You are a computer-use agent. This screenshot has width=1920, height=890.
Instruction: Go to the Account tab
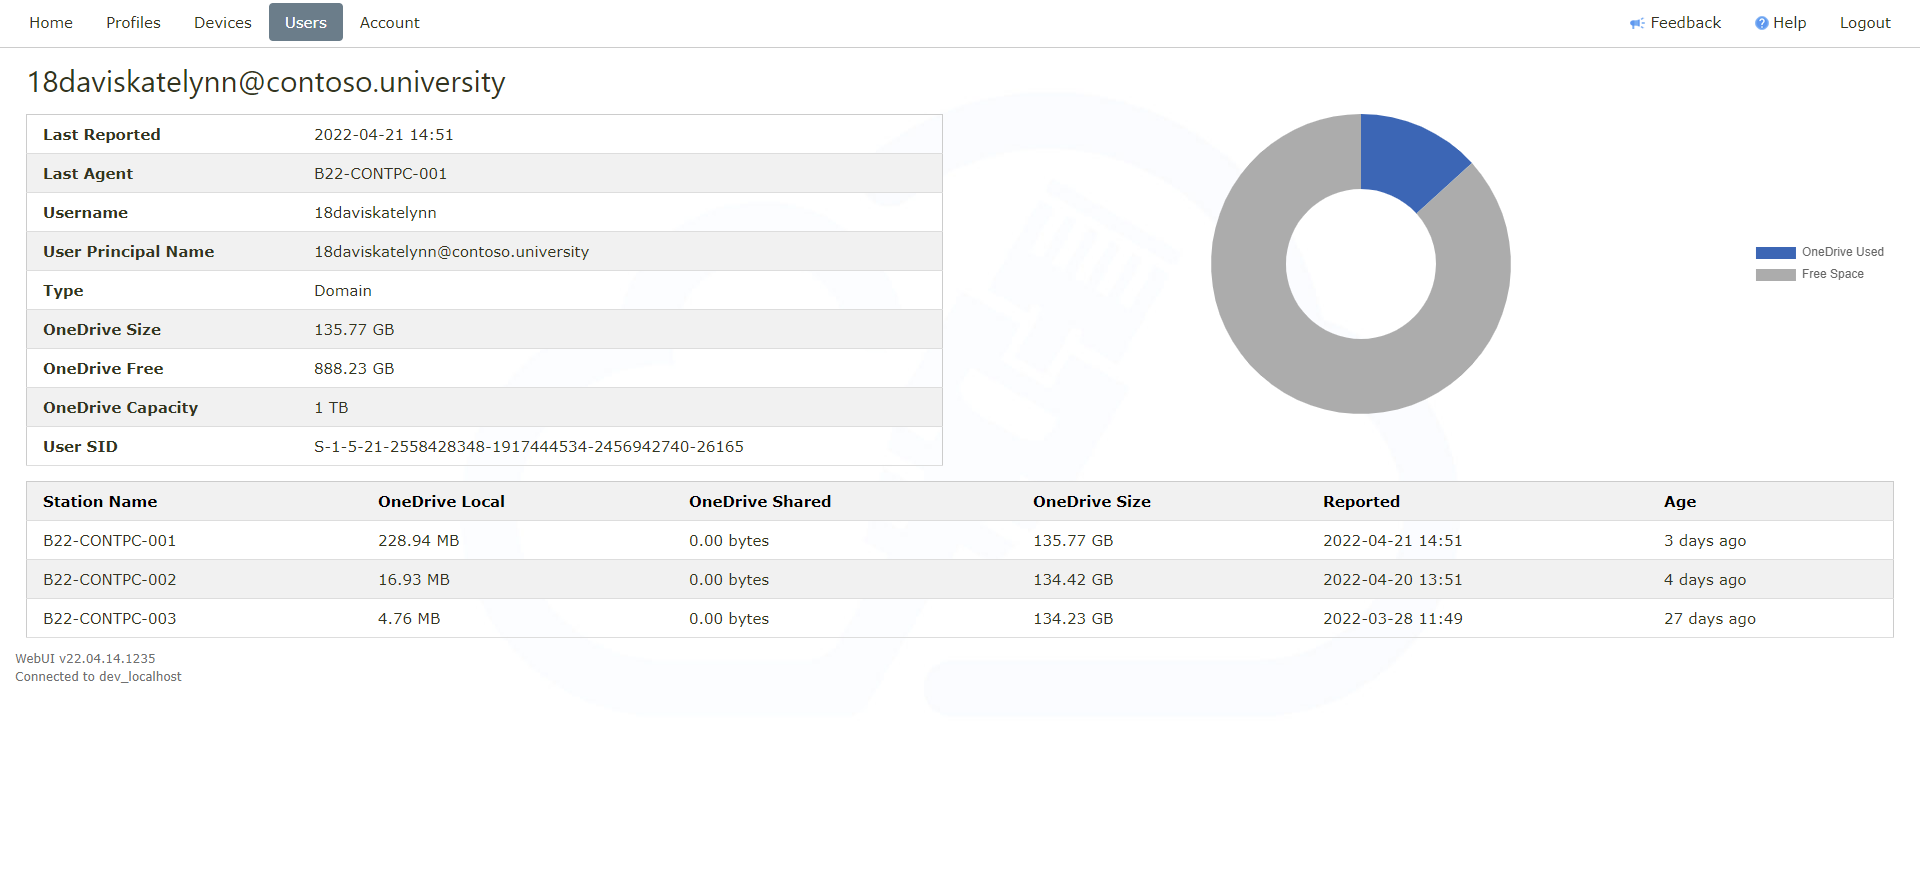point(389,23)
